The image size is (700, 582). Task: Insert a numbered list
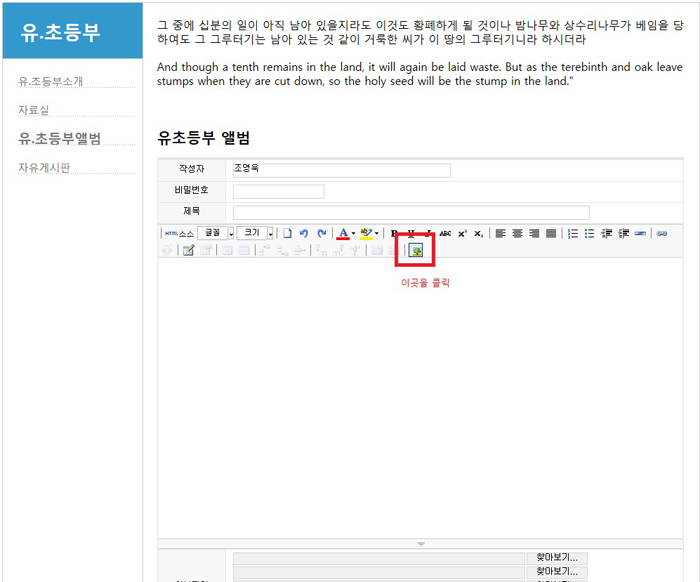(x=573, y=233)
